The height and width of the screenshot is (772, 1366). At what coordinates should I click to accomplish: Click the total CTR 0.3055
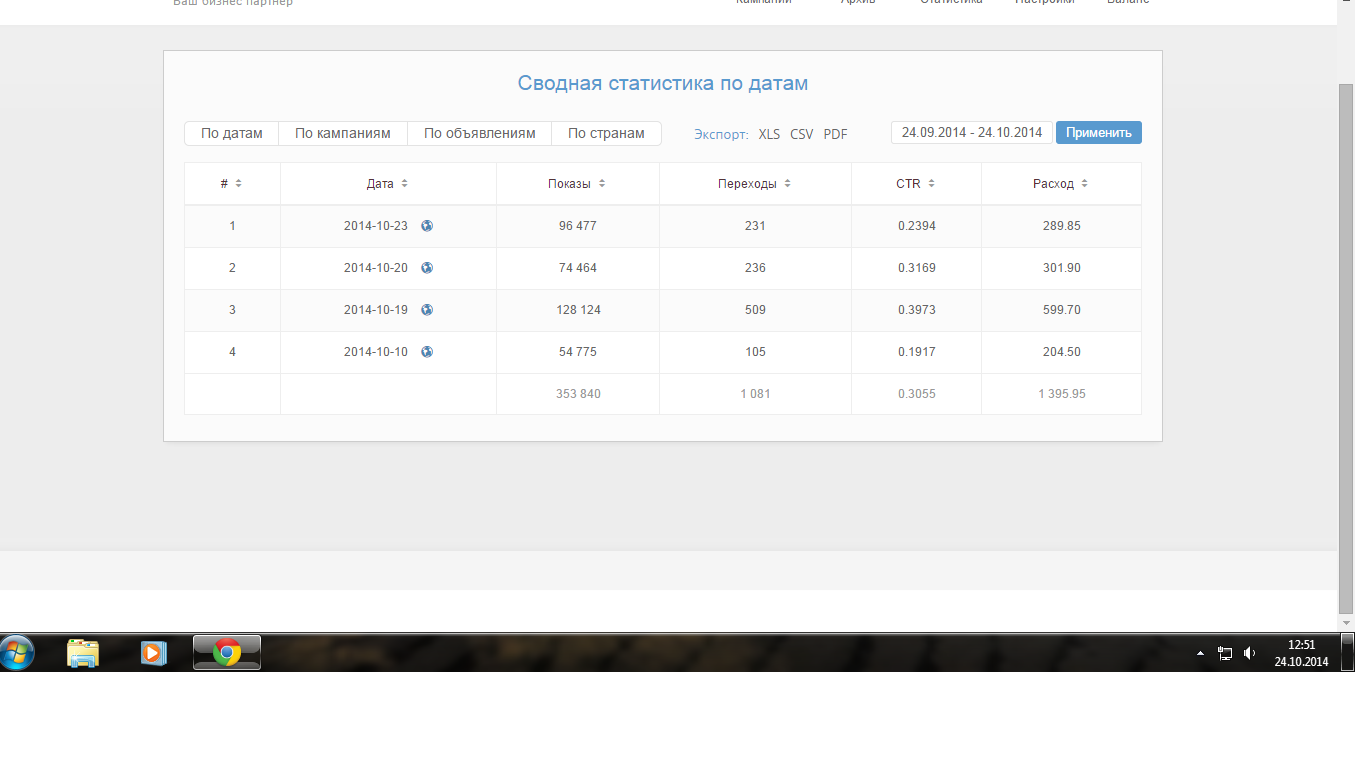[917, 394]
